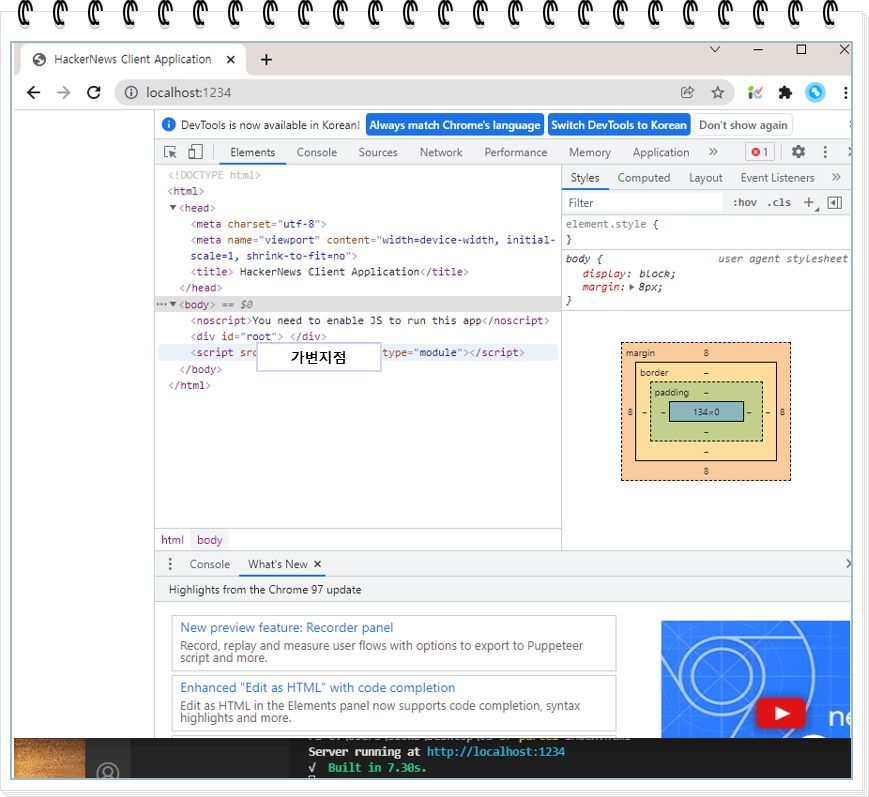The width and height of the screenshot is (869, 797).
Task: Select the Computed pane tab
Action: click(x=644, y=178)
